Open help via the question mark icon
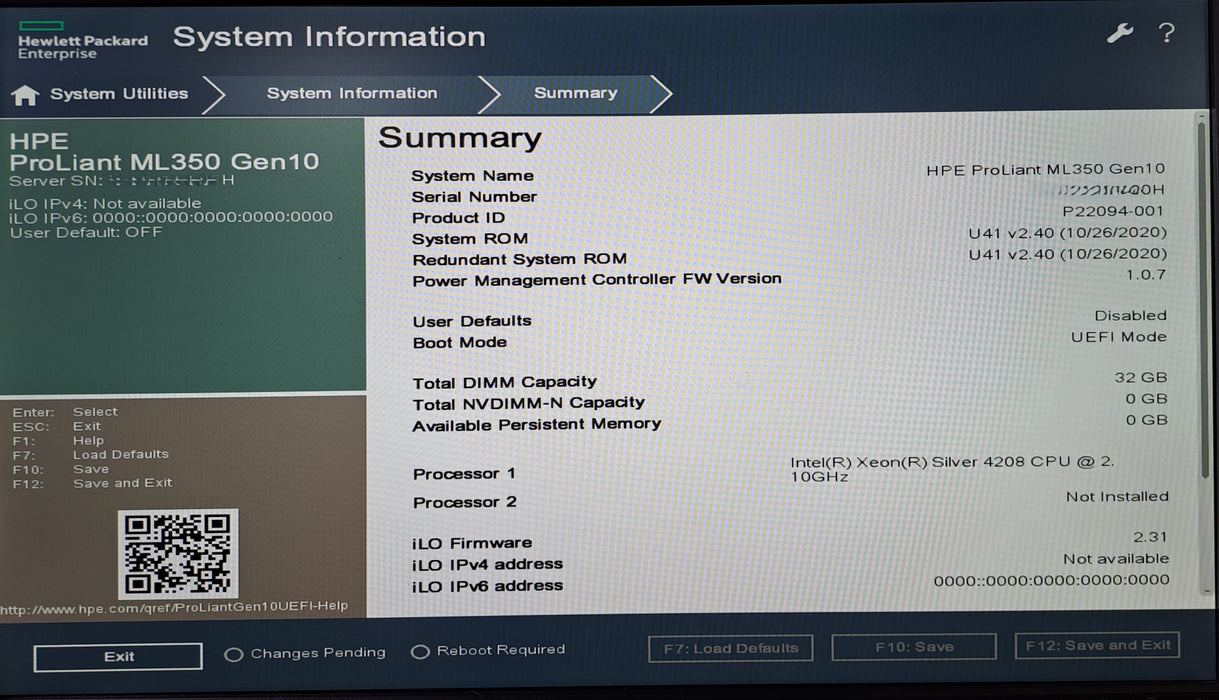The image size is (1219, 700). [1166, 33]
